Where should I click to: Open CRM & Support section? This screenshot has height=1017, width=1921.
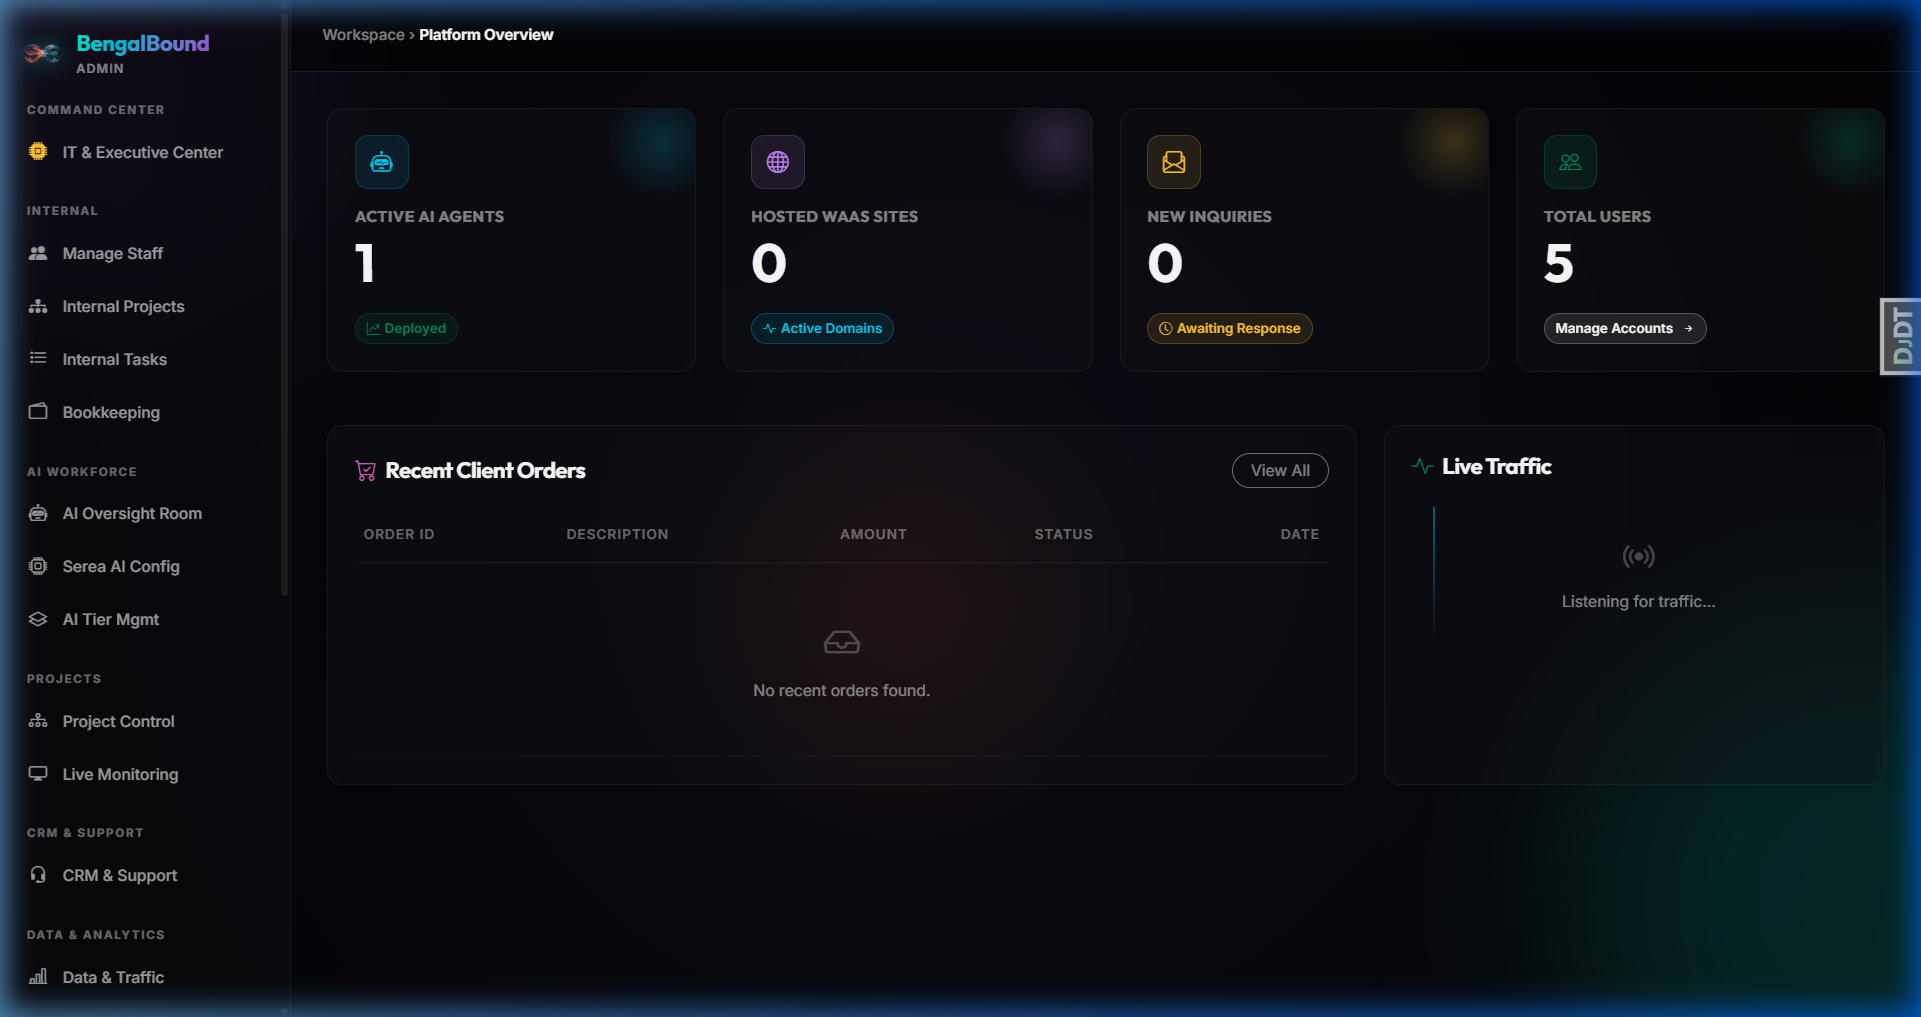pos(120,876)
